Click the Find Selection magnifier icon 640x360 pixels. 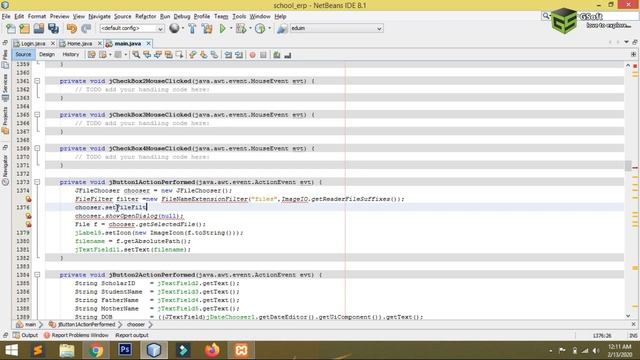click(x=136, y=55)
